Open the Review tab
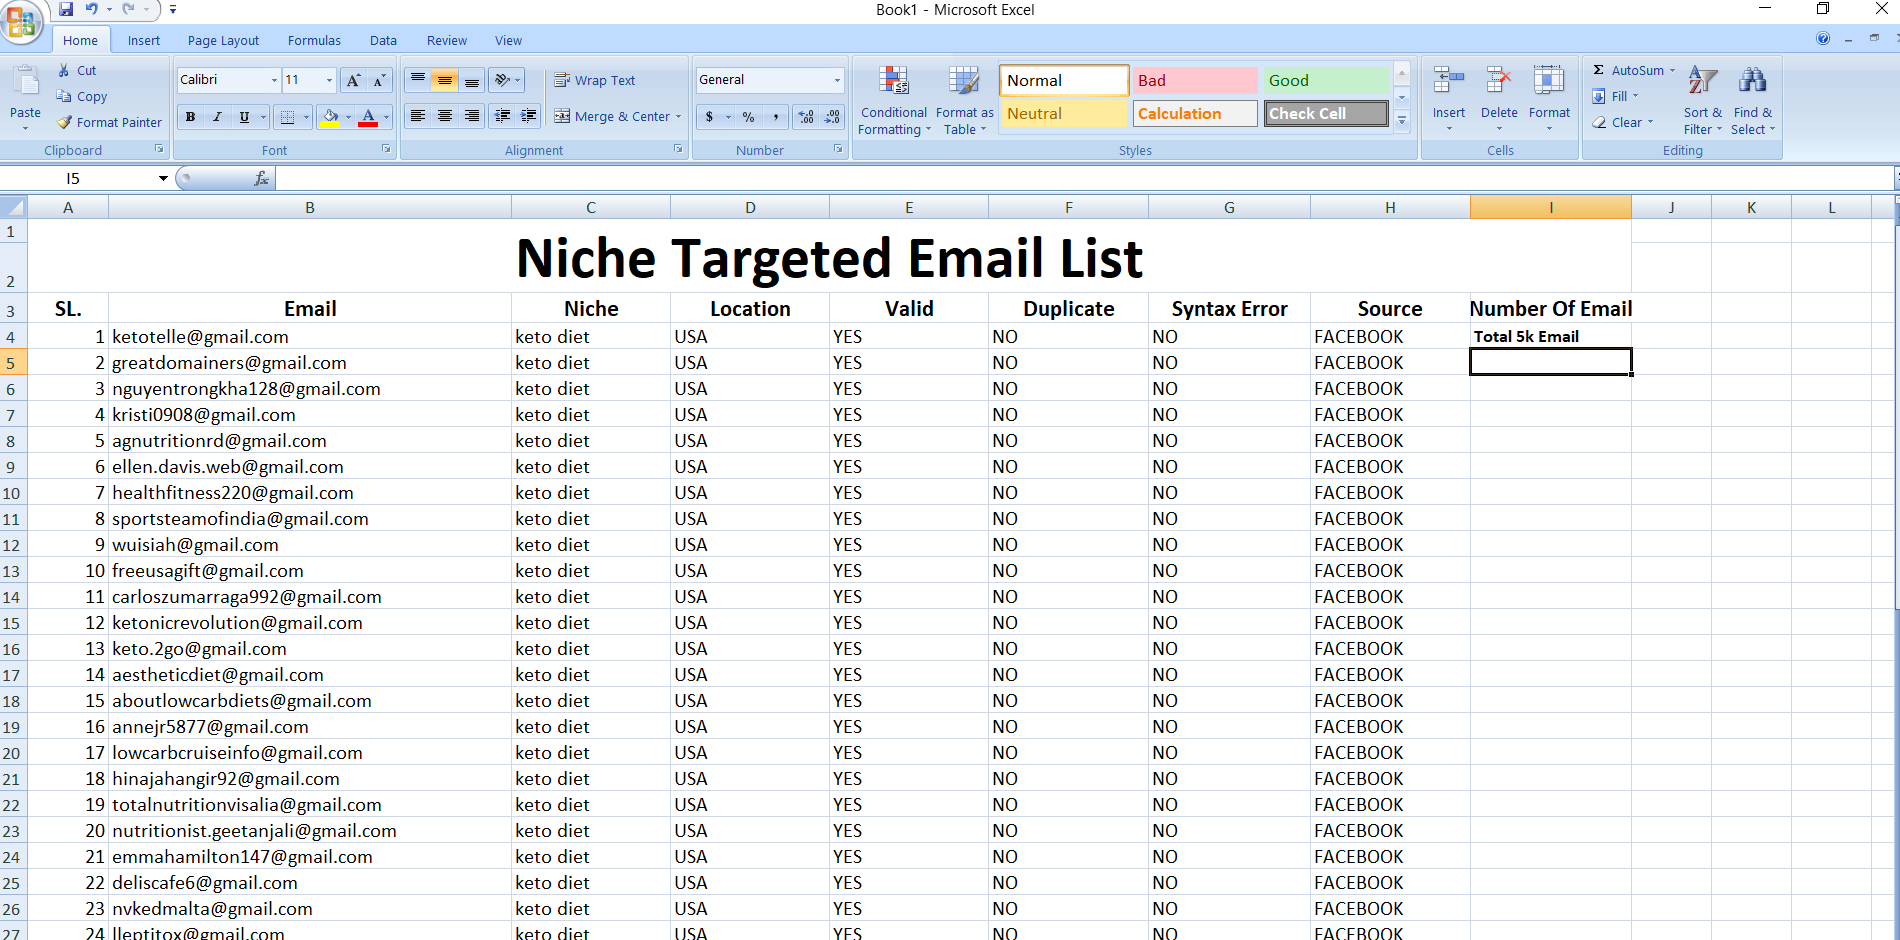The width and height of the screenshot is (1900, 940). pos(446,40)
